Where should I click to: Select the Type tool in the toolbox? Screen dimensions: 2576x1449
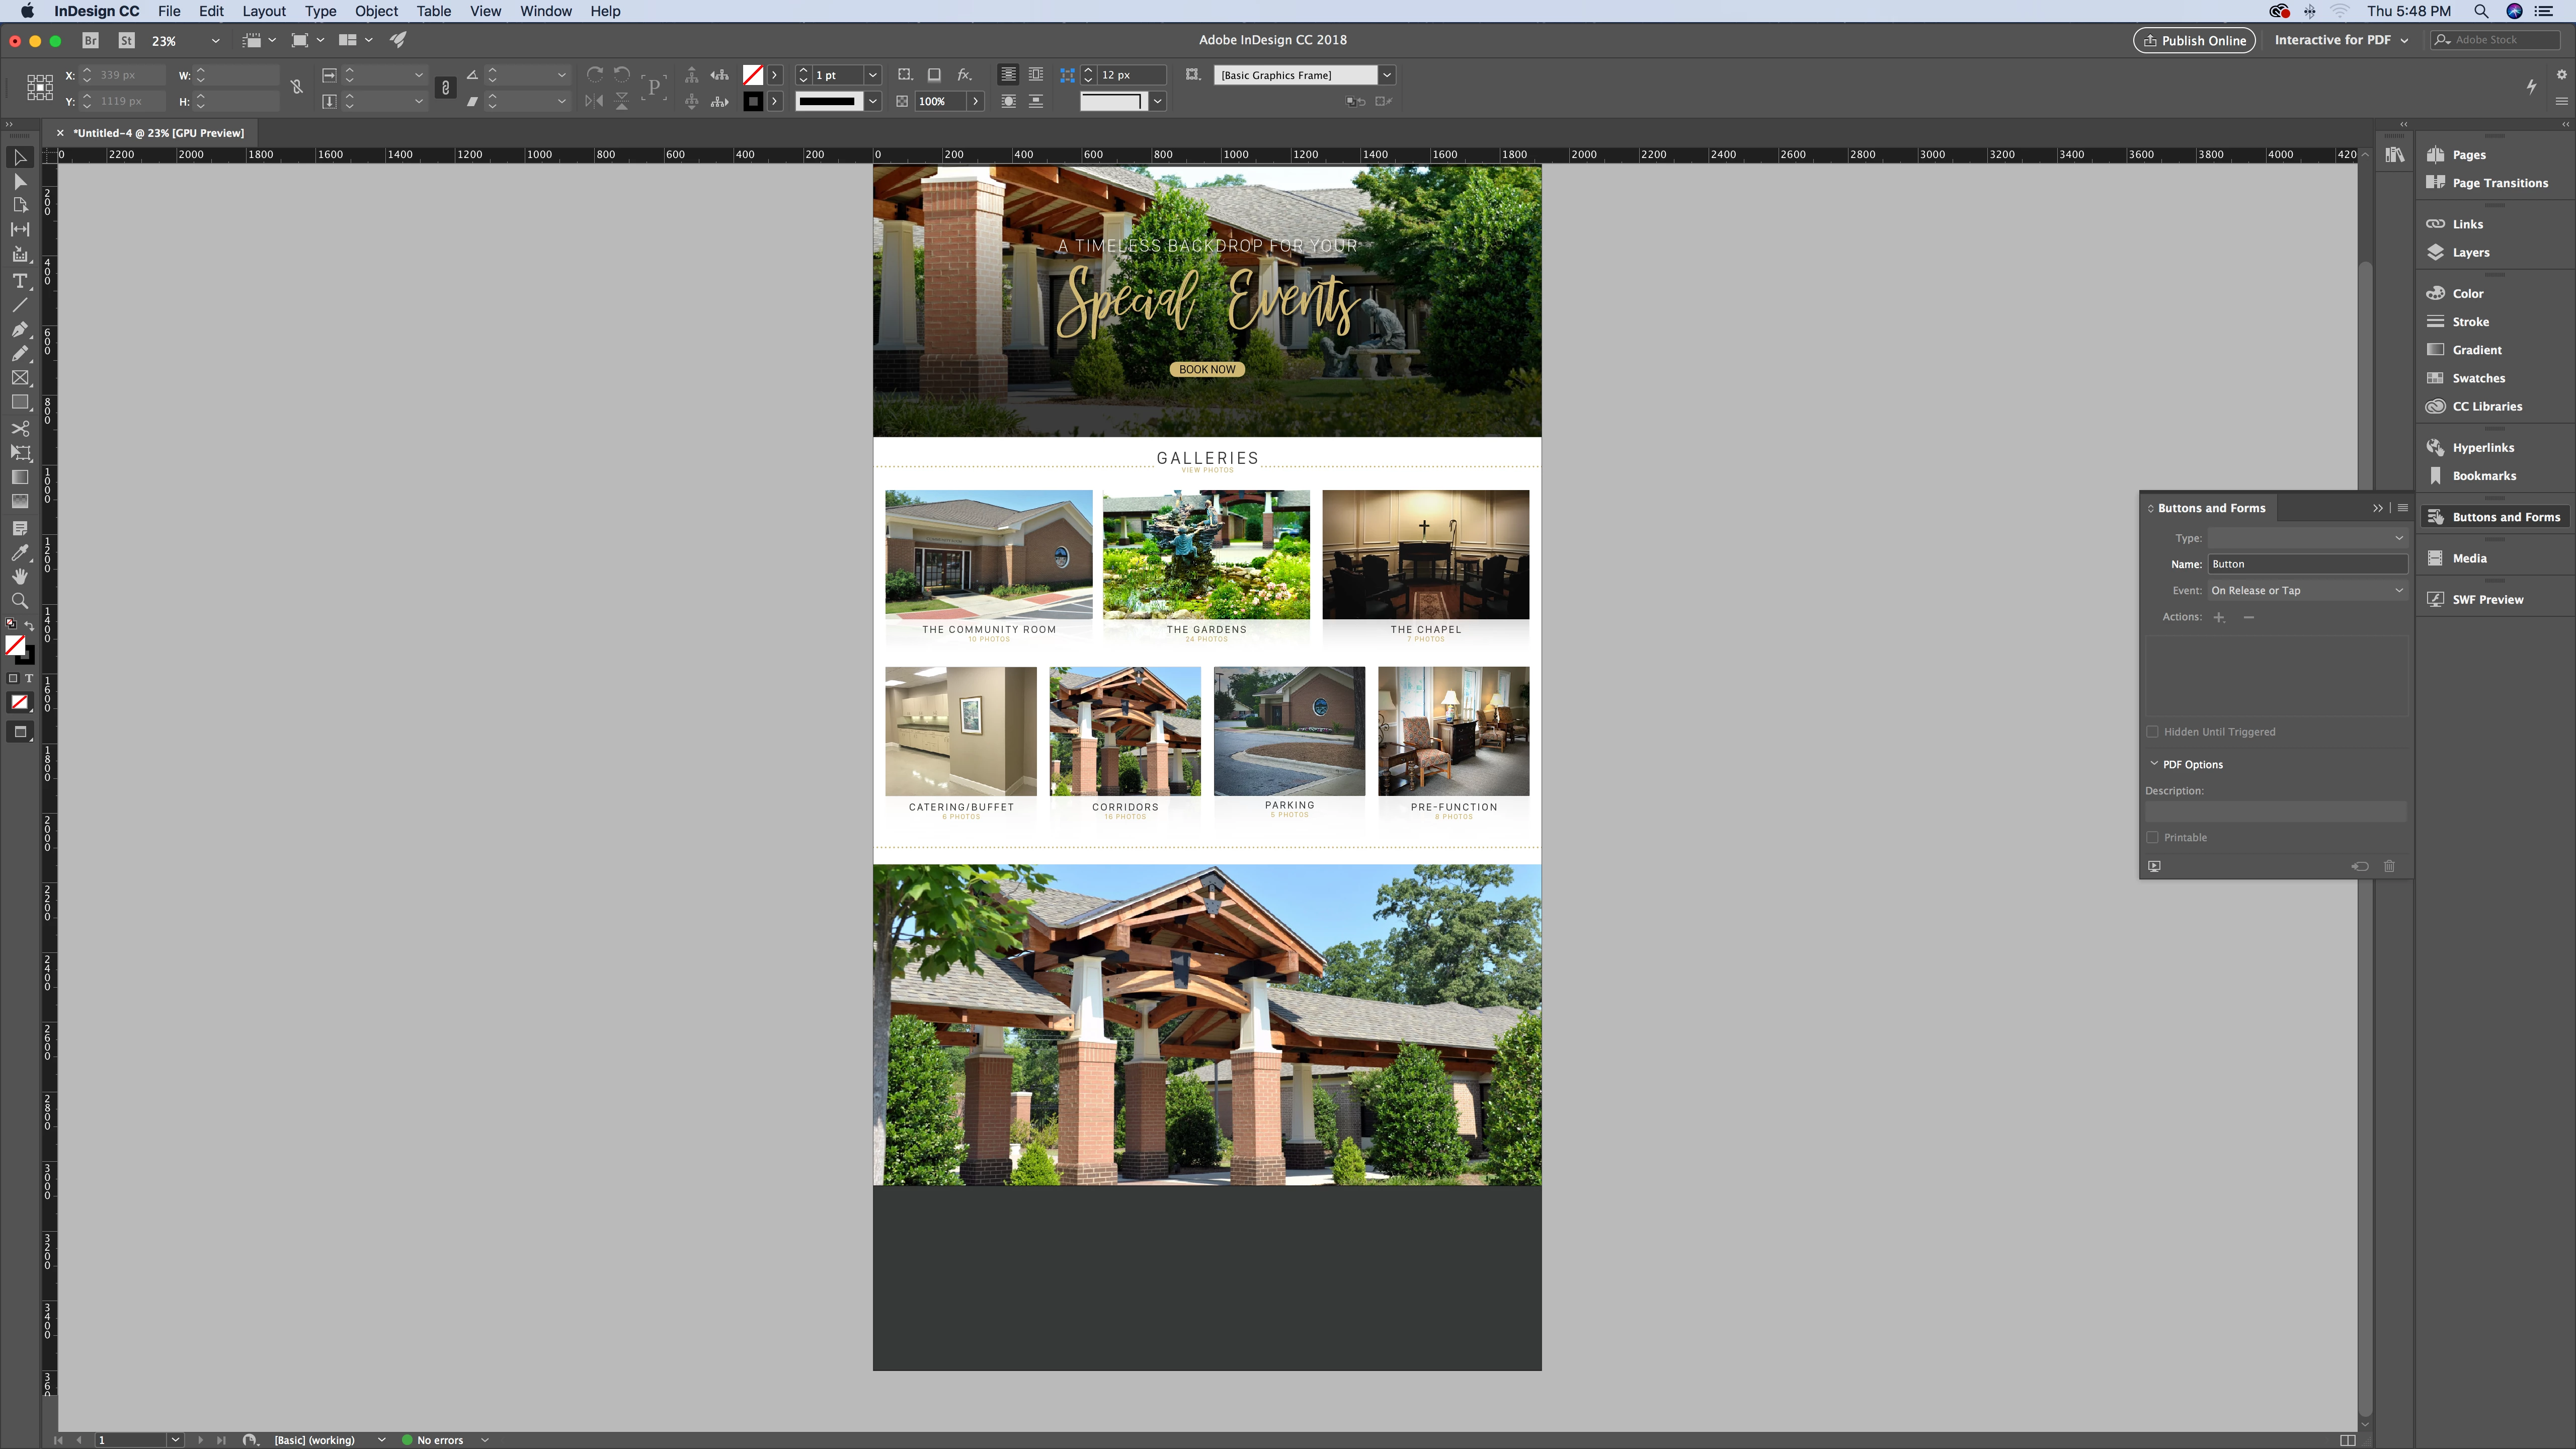[x=19, y=281]
